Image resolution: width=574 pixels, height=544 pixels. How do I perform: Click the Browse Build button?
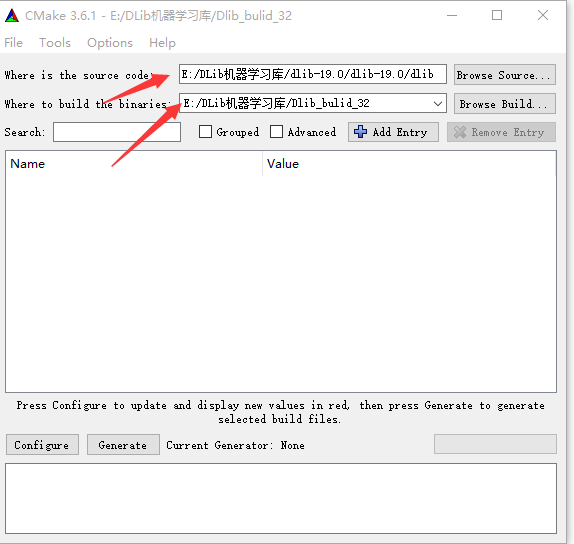[505, 104]
